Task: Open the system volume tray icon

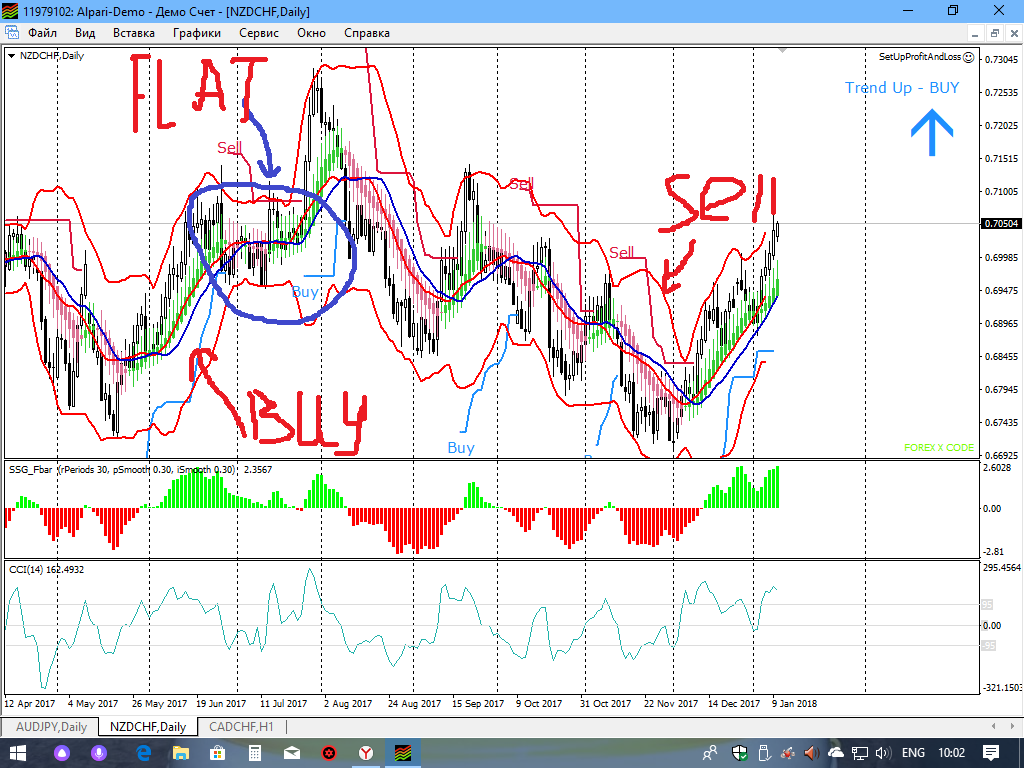Action: pyautogui.click(x=883, y=753)
